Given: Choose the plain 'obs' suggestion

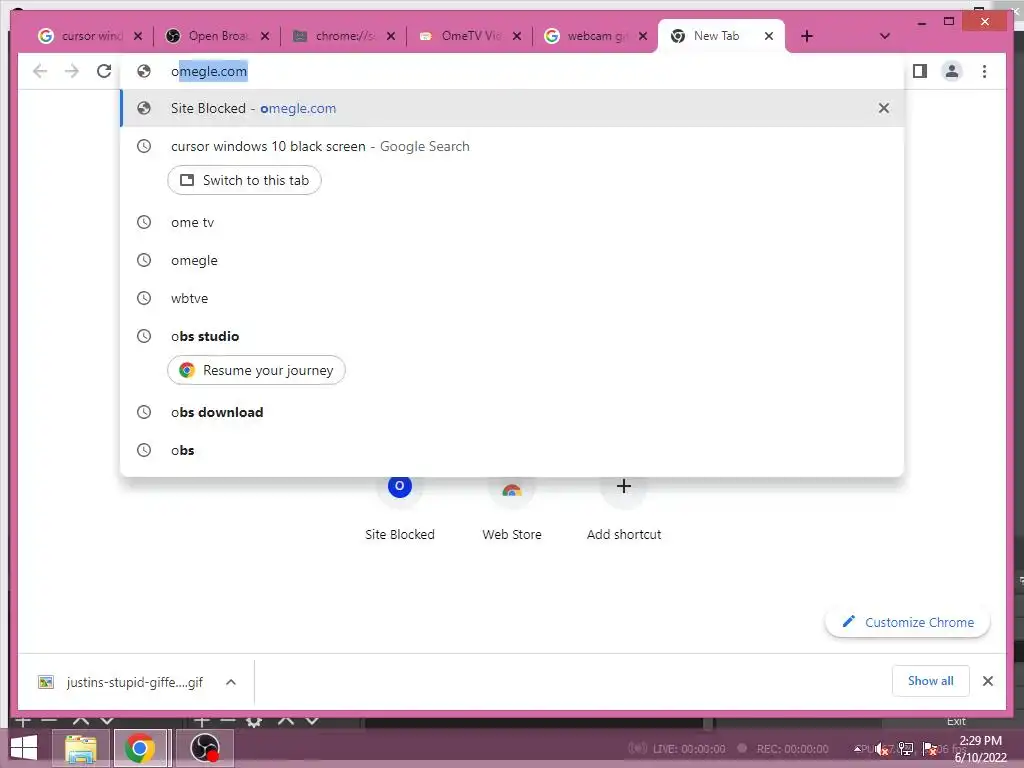Looking at the screenshot, I should click(x=513, y=450).
